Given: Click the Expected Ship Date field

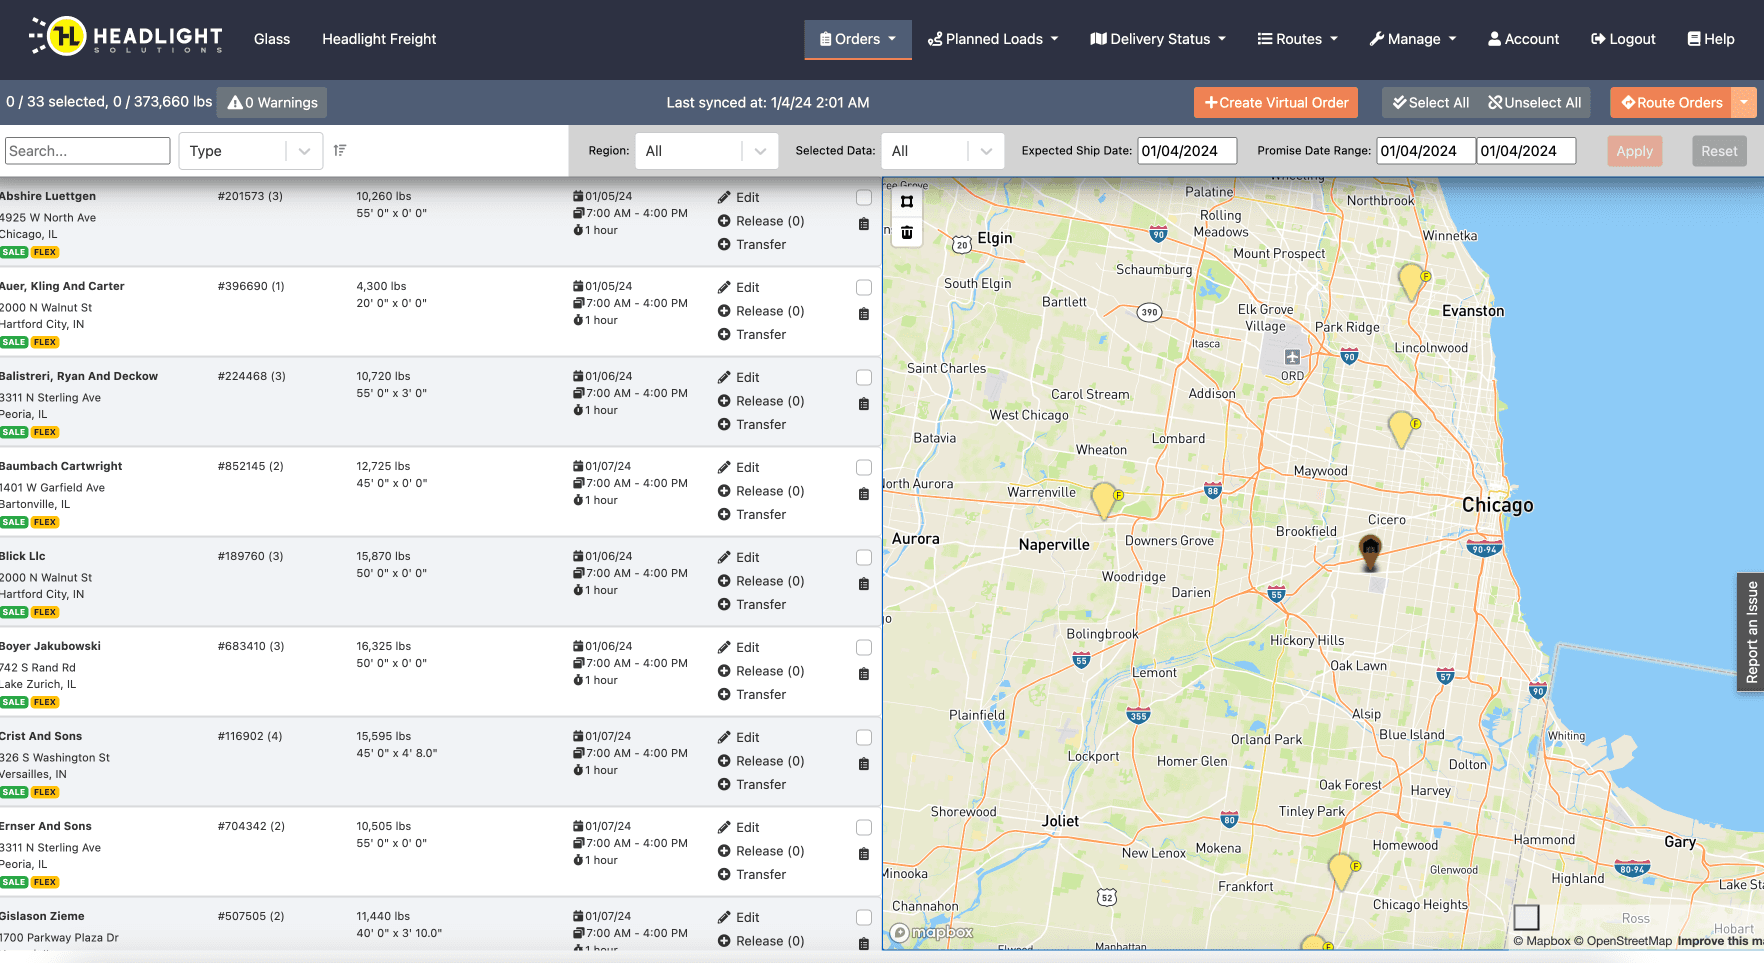Looking at the screenshot, I should (1187, 151).
